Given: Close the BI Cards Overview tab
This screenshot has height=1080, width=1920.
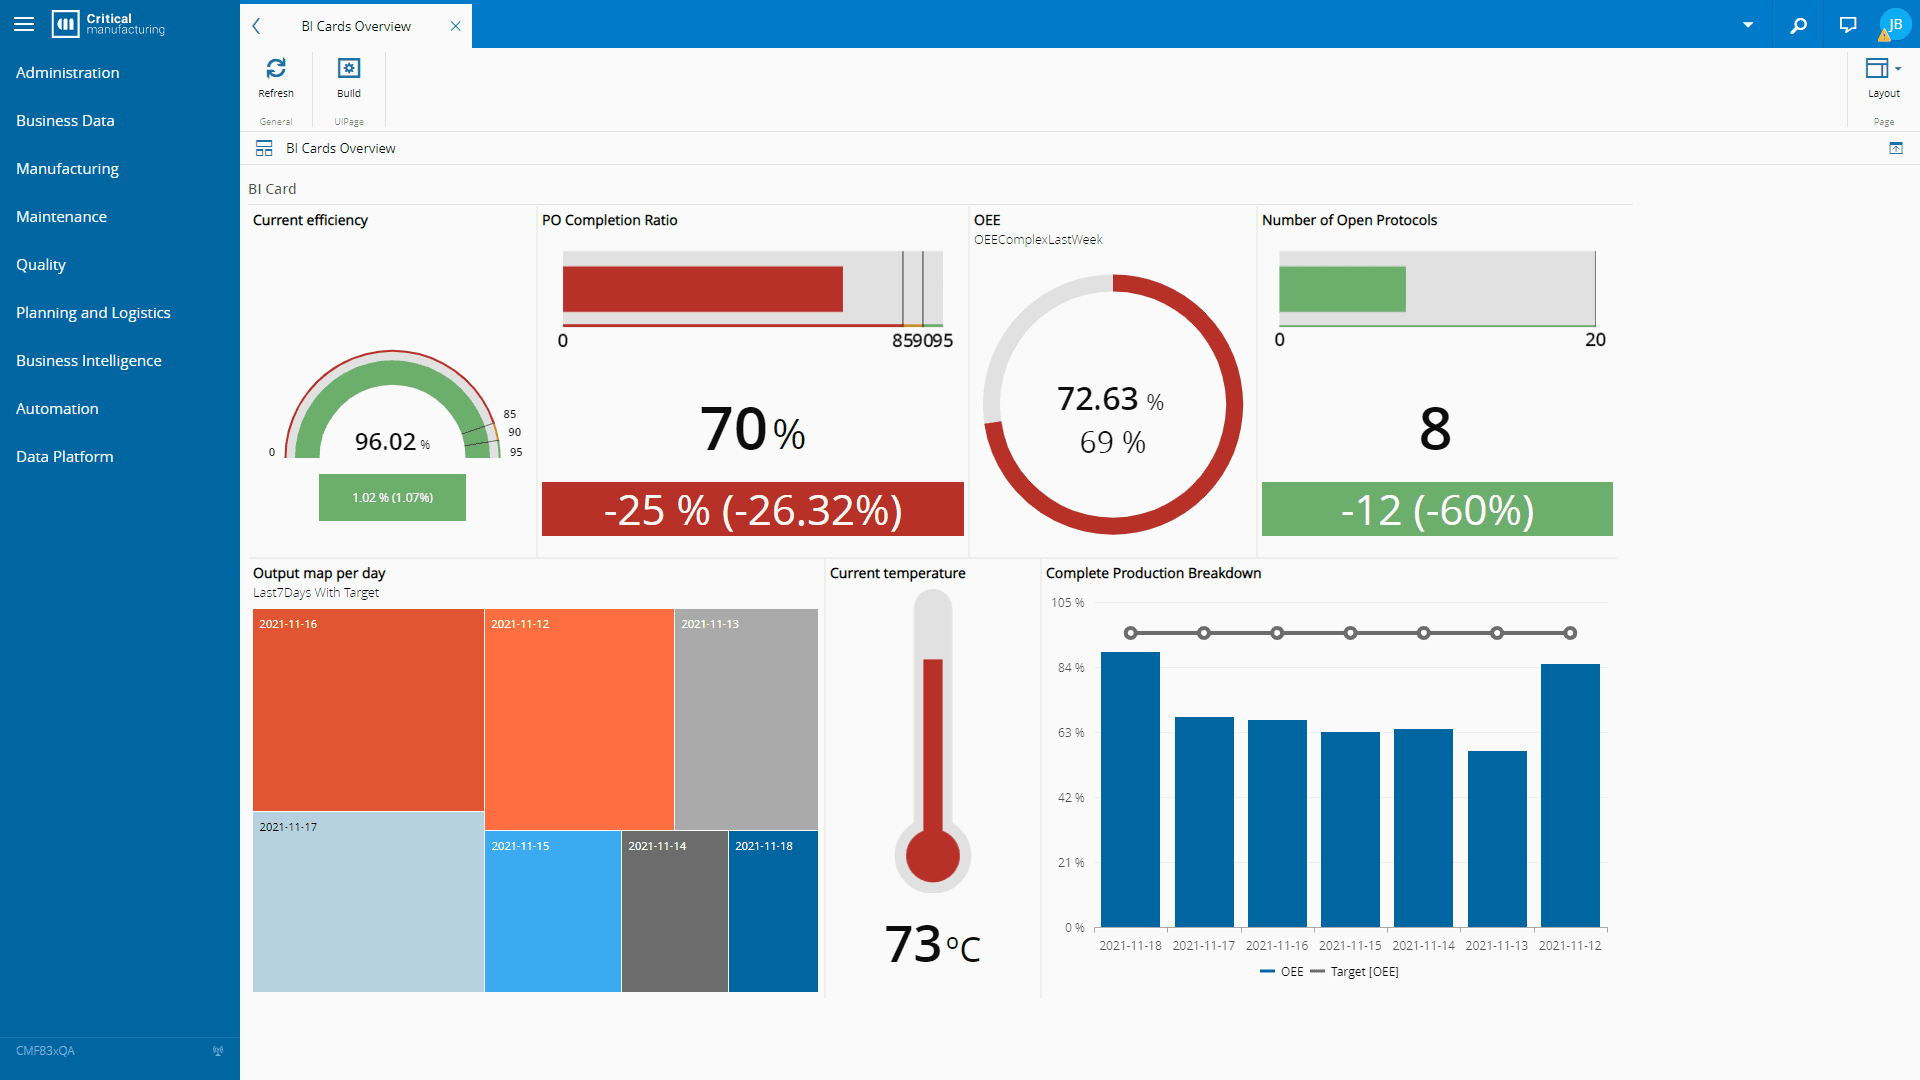Looking at the screenshot, I should [456, 26].
